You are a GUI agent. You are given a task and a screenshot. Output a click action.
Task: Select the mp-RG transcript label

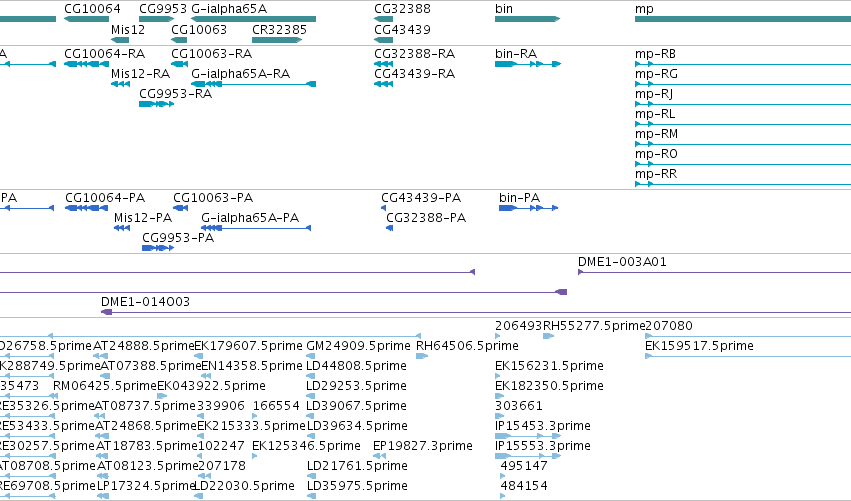click(656, 74)
